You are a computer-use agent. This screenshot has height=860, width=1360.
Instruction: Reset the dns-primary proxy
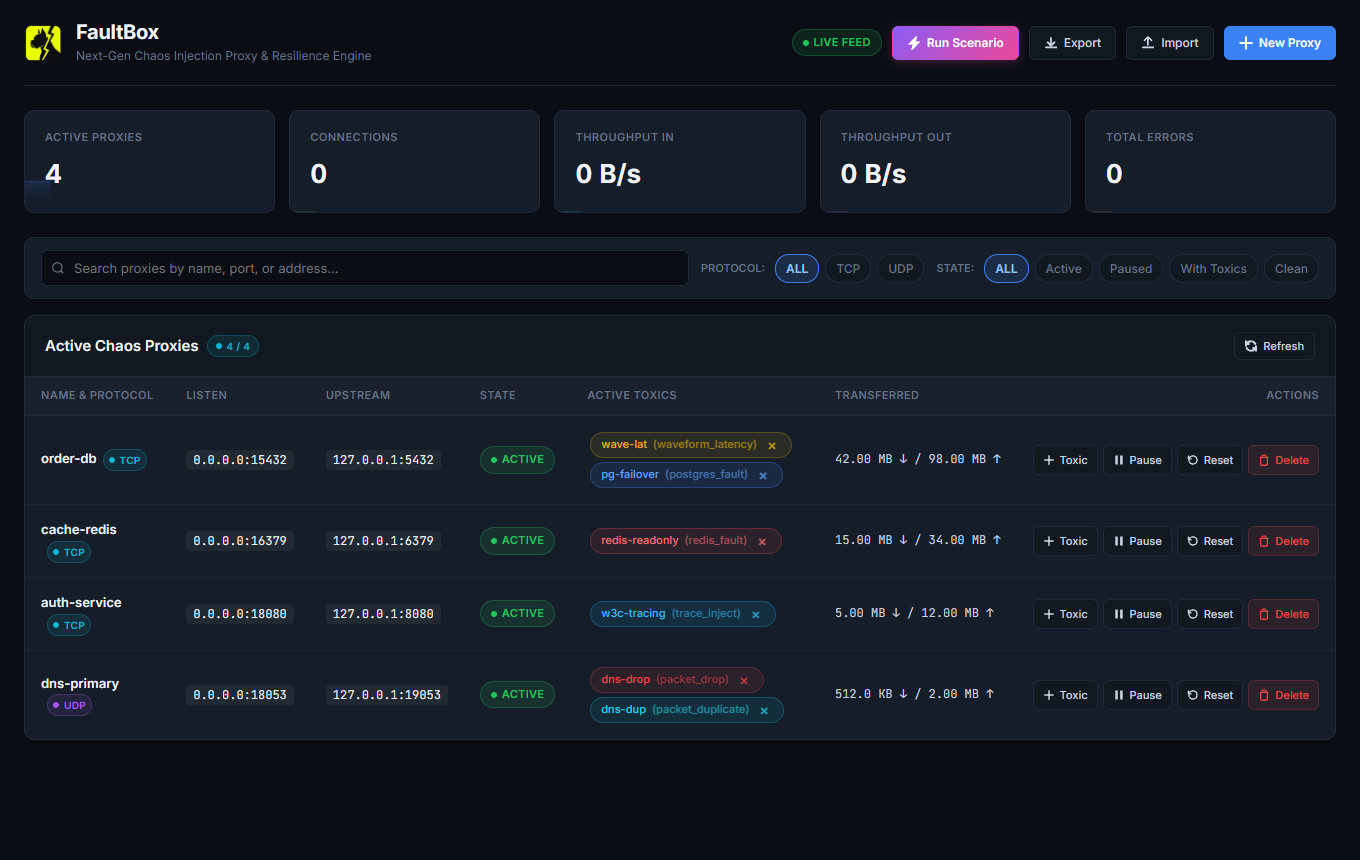click(1210, 695)
